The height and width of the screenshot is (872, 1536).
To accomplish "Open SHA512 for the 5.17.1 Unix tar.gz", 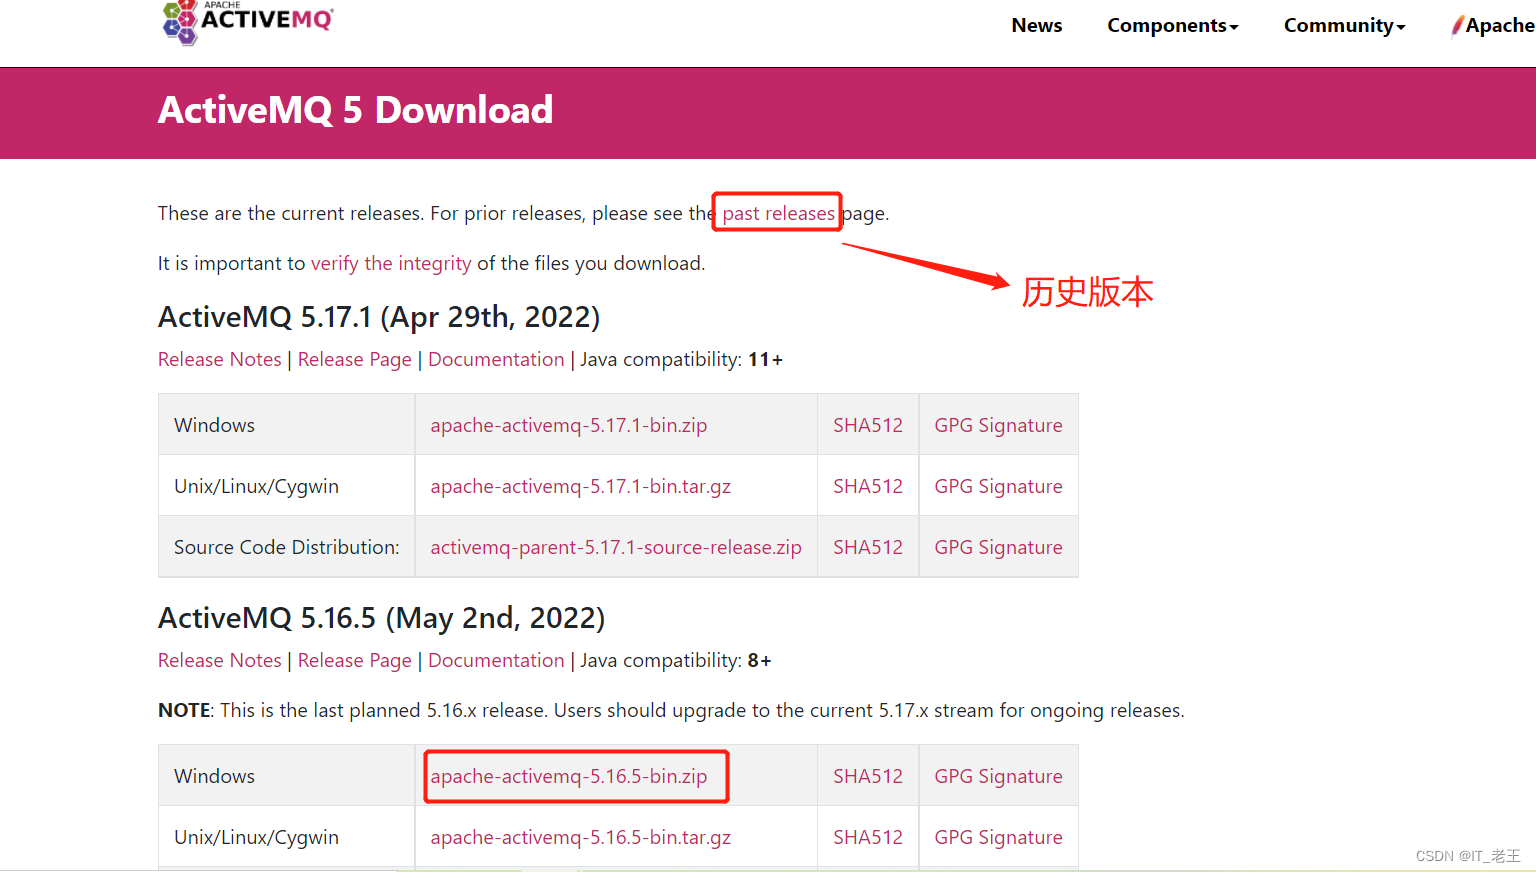I will [x=868, y=486].
